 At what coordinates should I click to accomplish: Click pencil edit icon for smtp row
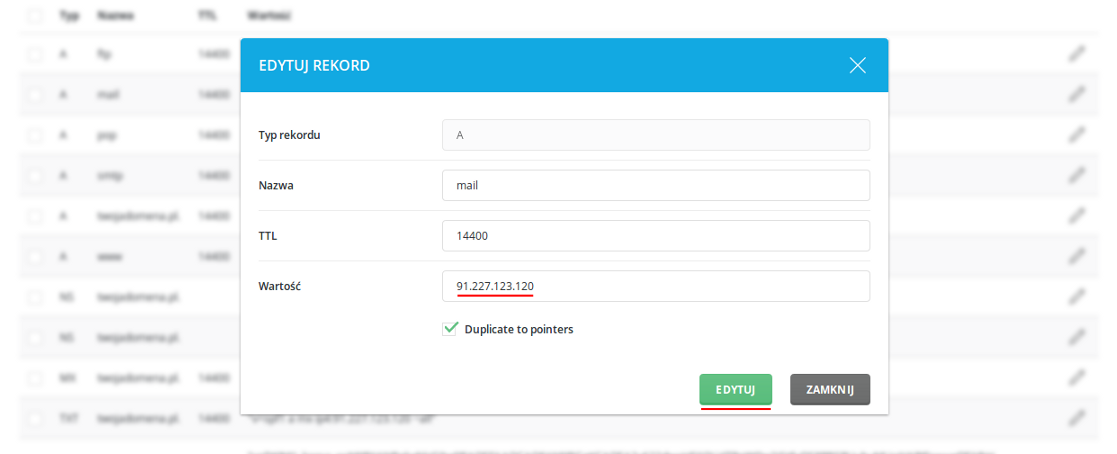[1077, 175]
